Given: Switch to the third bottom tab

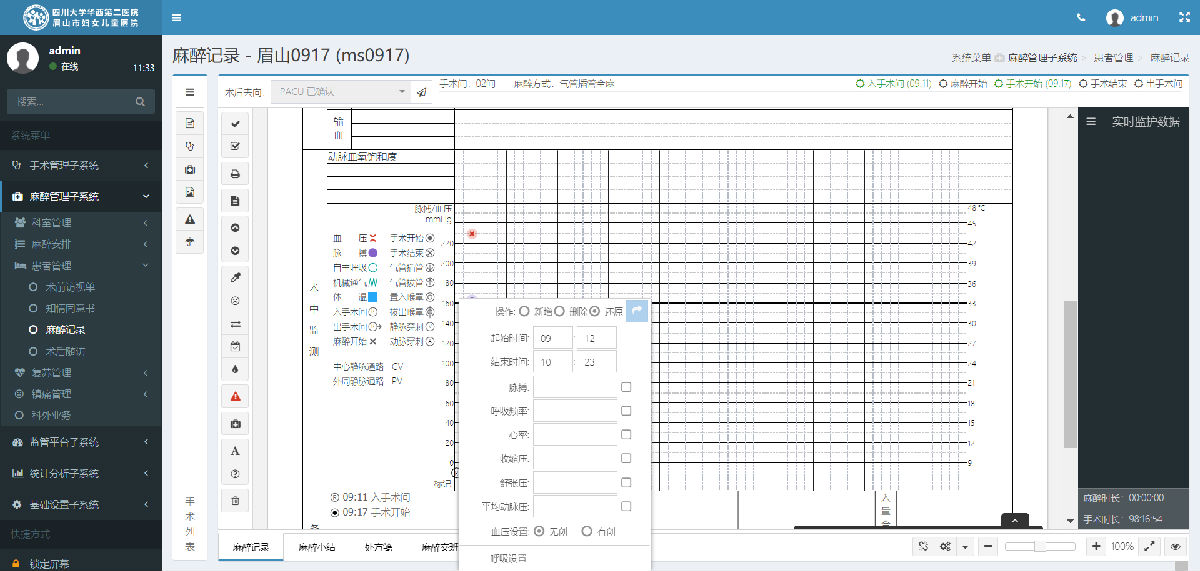Looking at the screenshot, I should point(378,548).
